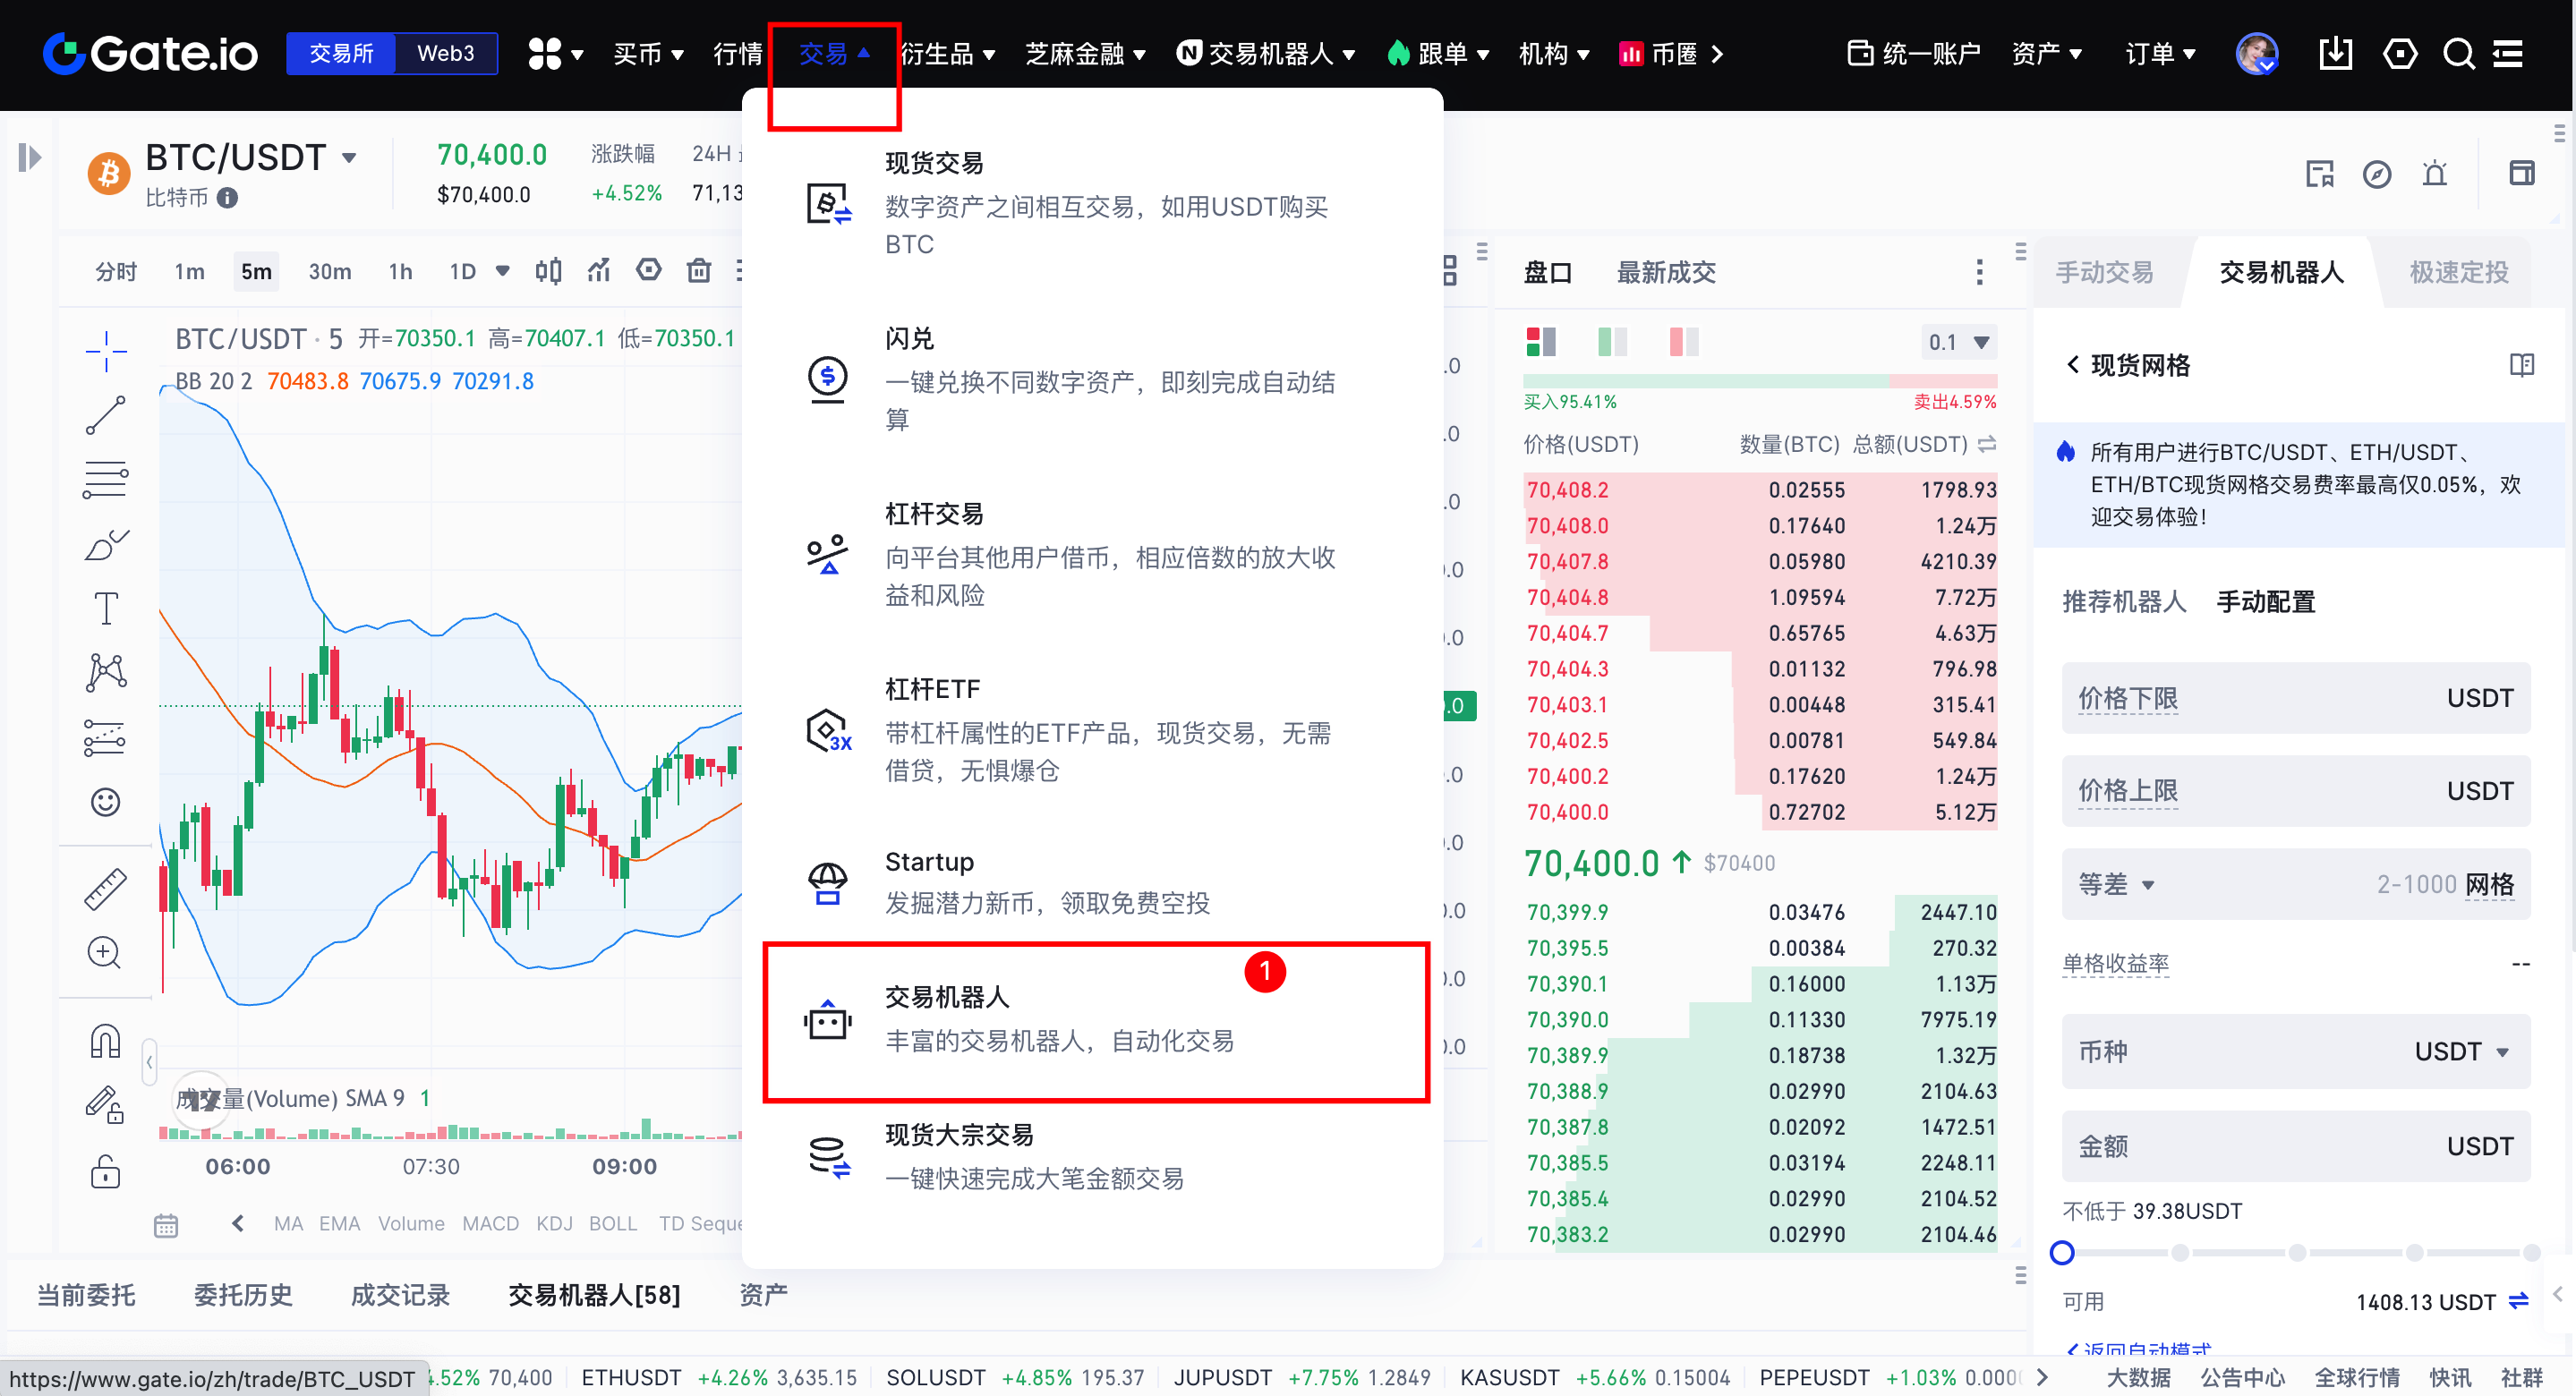Screen dimensions: 2576x1396
Task: Click the investment amount slider handle
Action: click(x=2062, y=1252)
